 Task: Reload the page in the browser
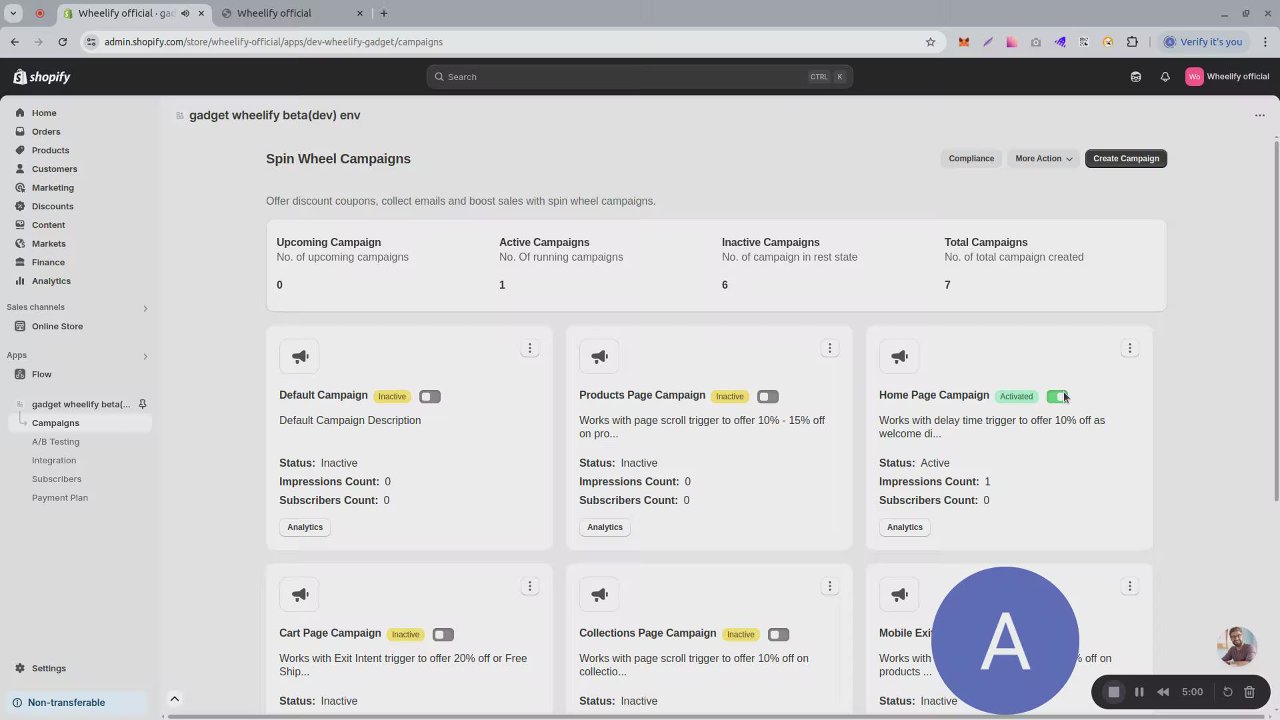[62, 42]
